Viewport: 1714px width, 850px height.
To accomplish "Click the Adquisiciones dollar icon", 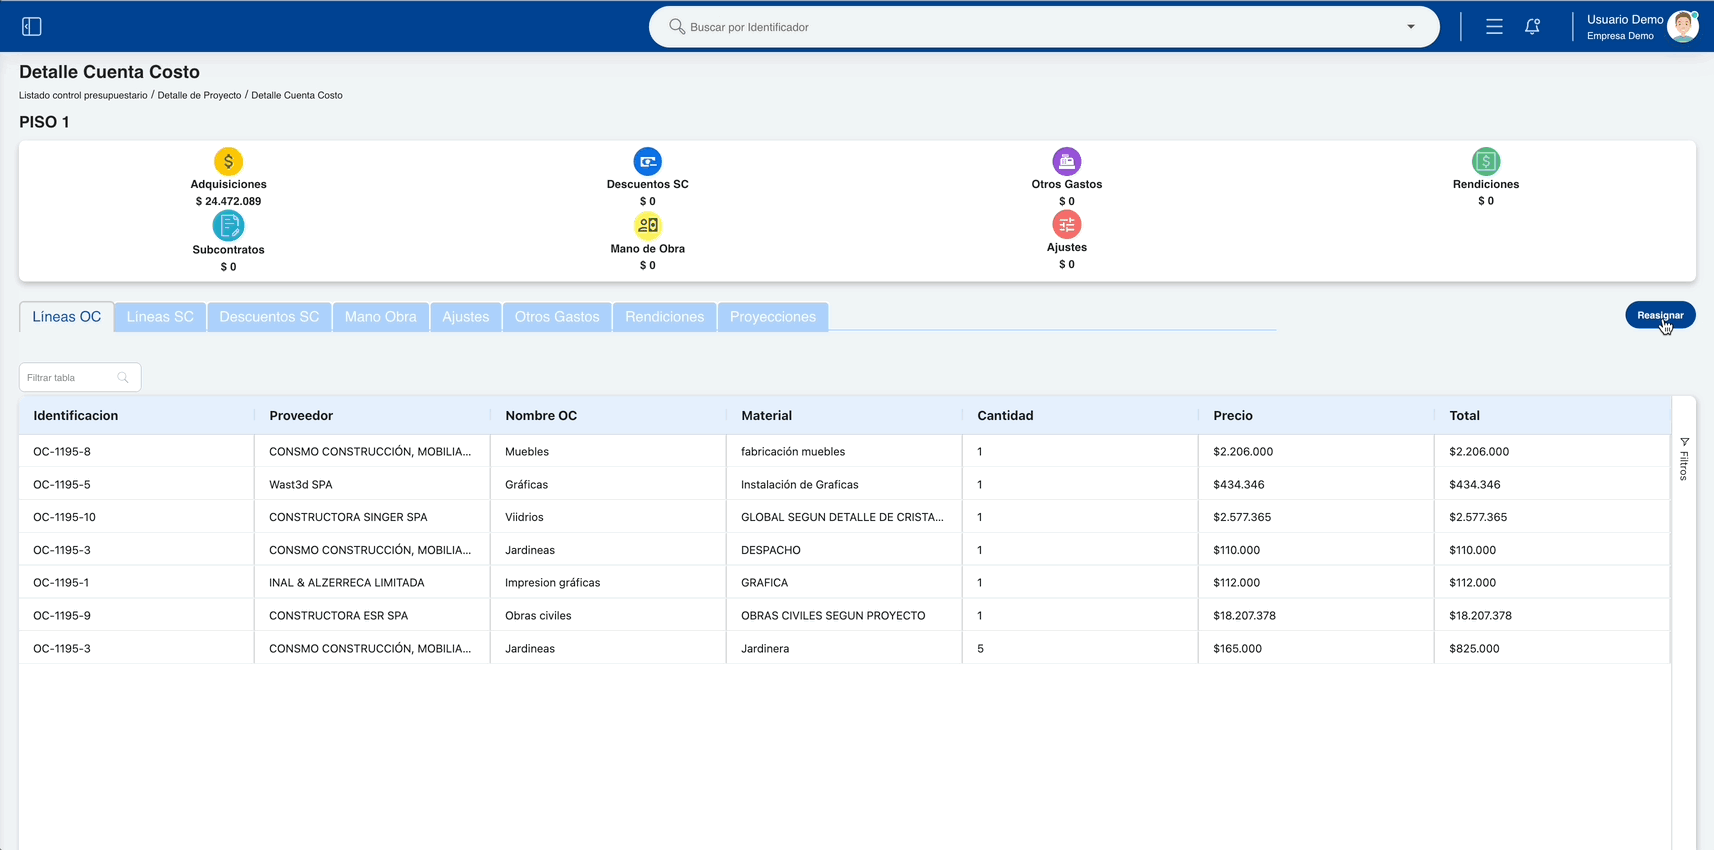I will click(x=228, y=161).
